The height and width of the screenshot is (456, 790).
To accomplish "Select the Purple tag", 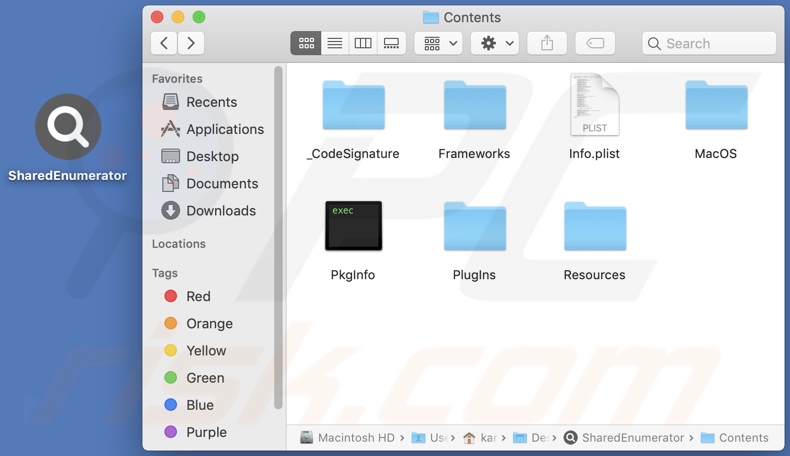I will [195, 432].
